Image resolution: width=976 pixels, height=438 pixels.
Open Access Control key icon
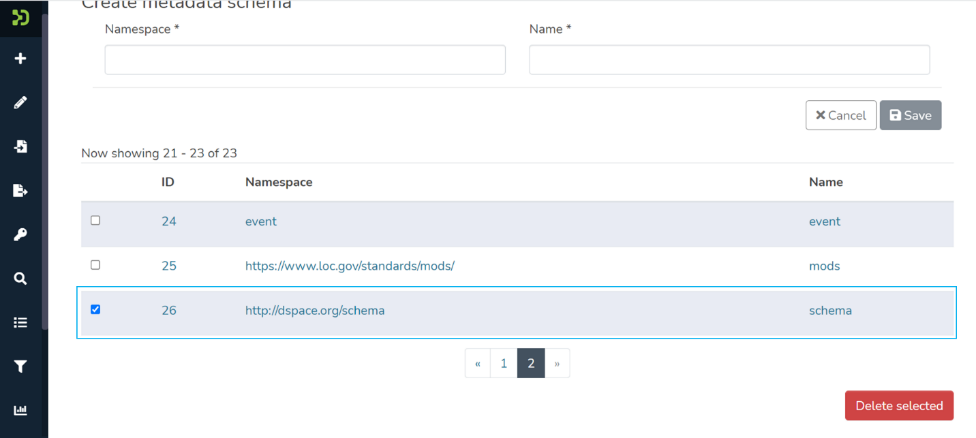(20, 235)
